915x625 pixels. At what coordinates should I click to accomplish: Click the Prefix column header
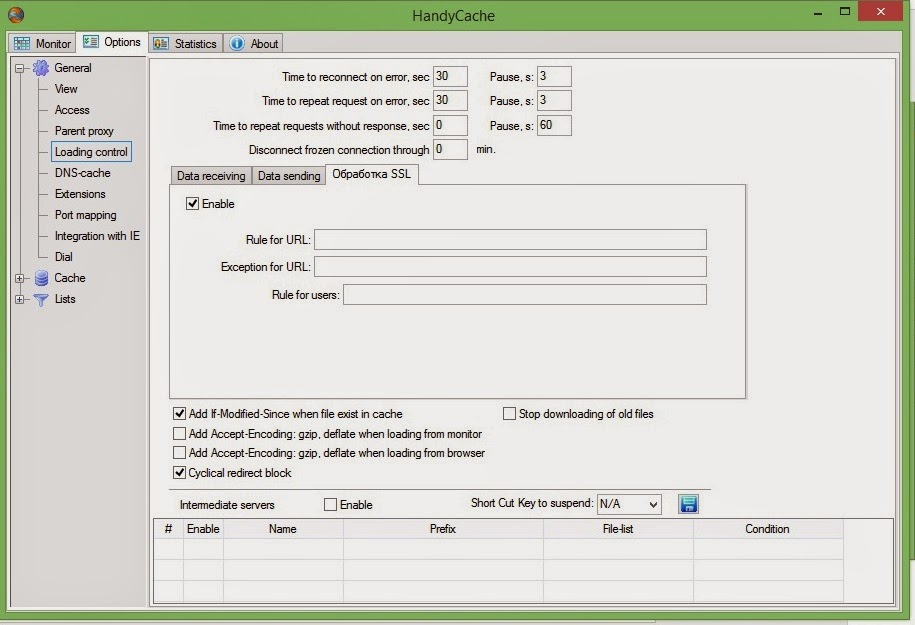[443, 529]
